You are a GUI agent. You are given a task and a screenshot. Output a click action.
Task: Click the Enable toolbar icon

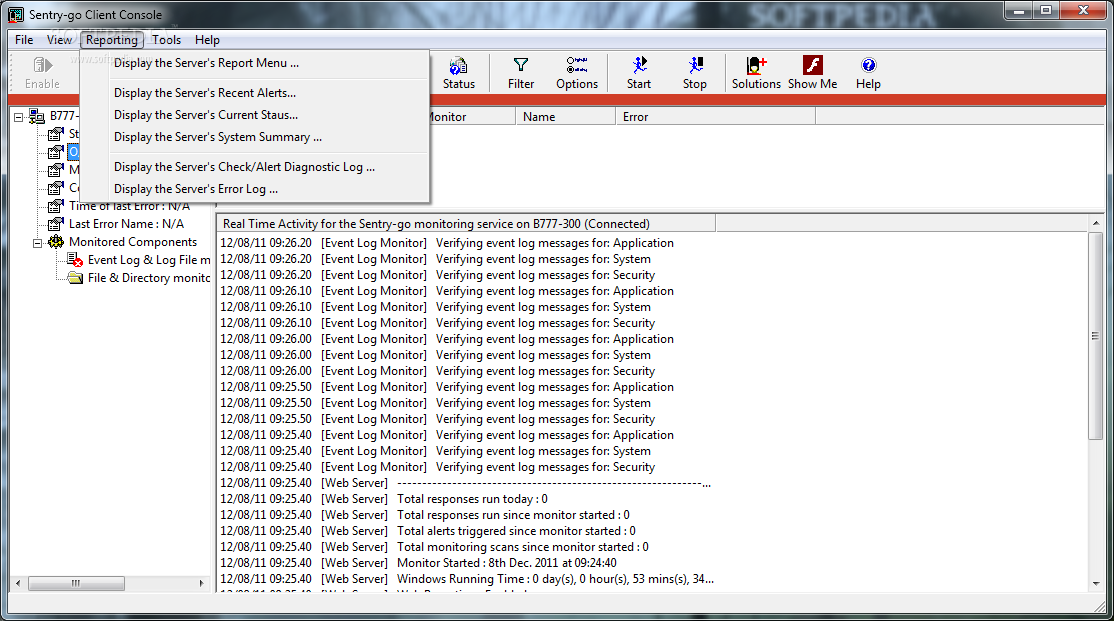[x=43, y=65]
